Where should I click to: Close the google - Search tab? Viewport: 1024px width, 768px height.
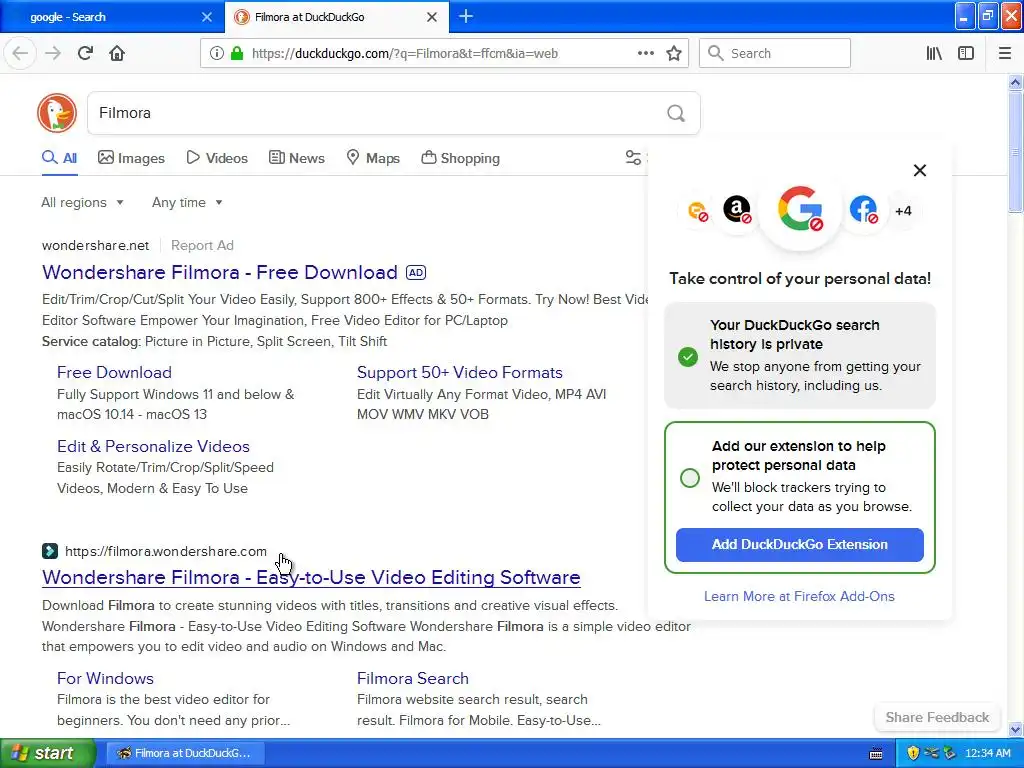(207, 17)
